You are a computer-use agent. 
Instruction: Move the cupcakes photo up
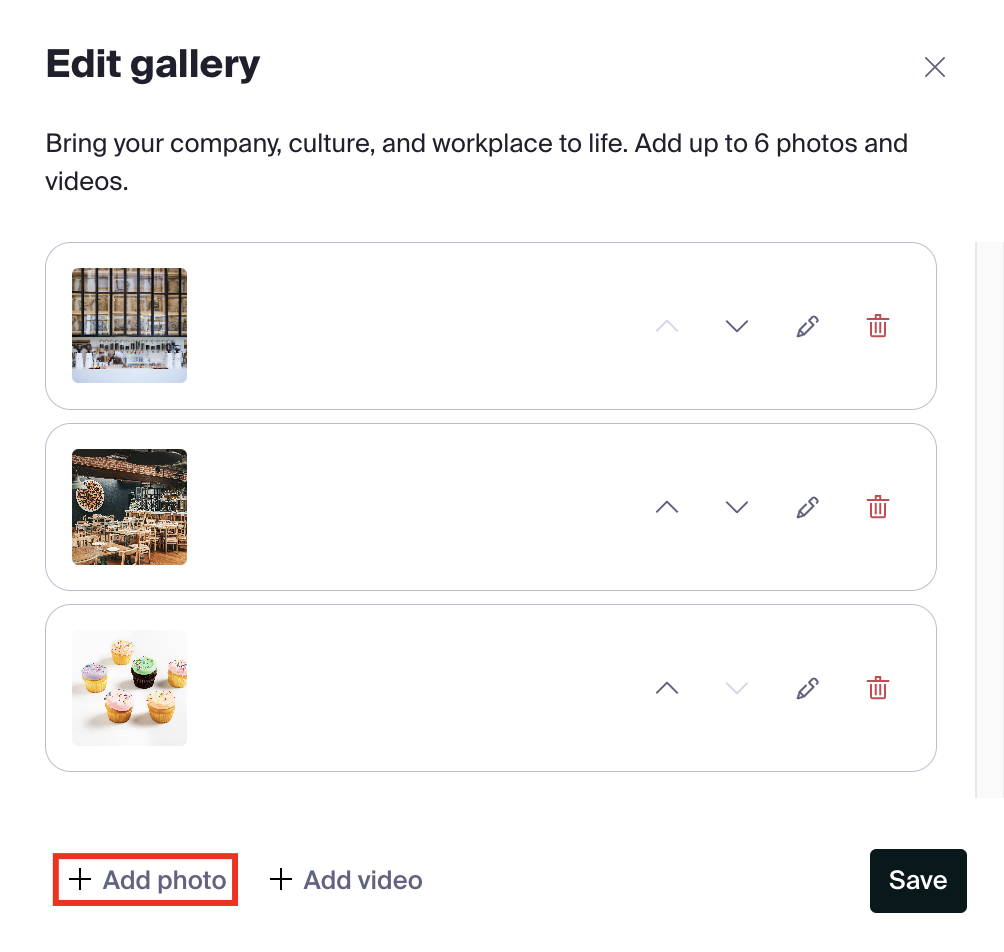(x=667, y=688)
